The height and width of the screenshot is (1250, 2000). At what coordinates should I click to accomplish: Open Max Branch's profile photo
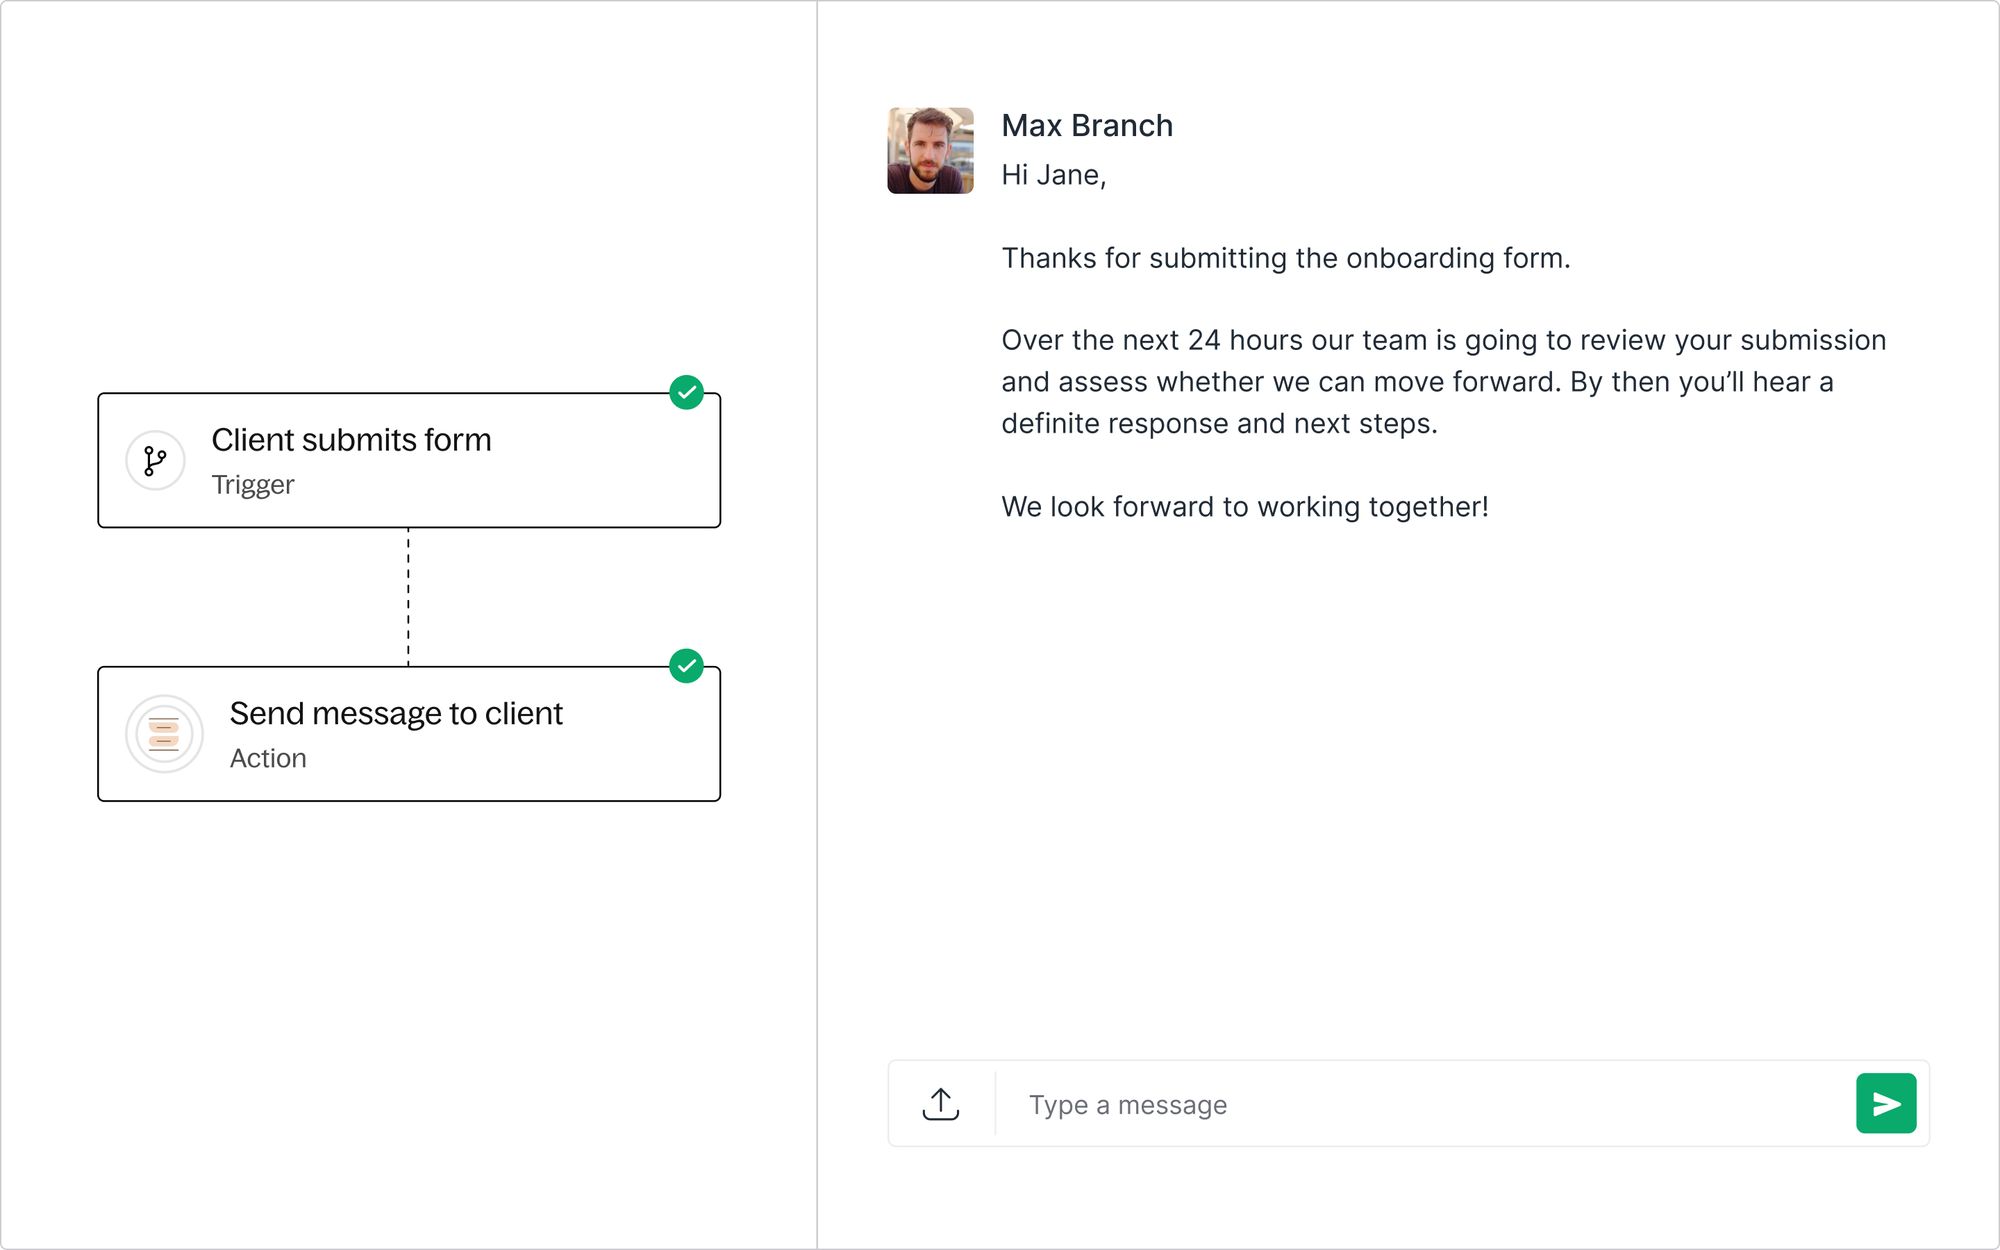coord(930,151)
